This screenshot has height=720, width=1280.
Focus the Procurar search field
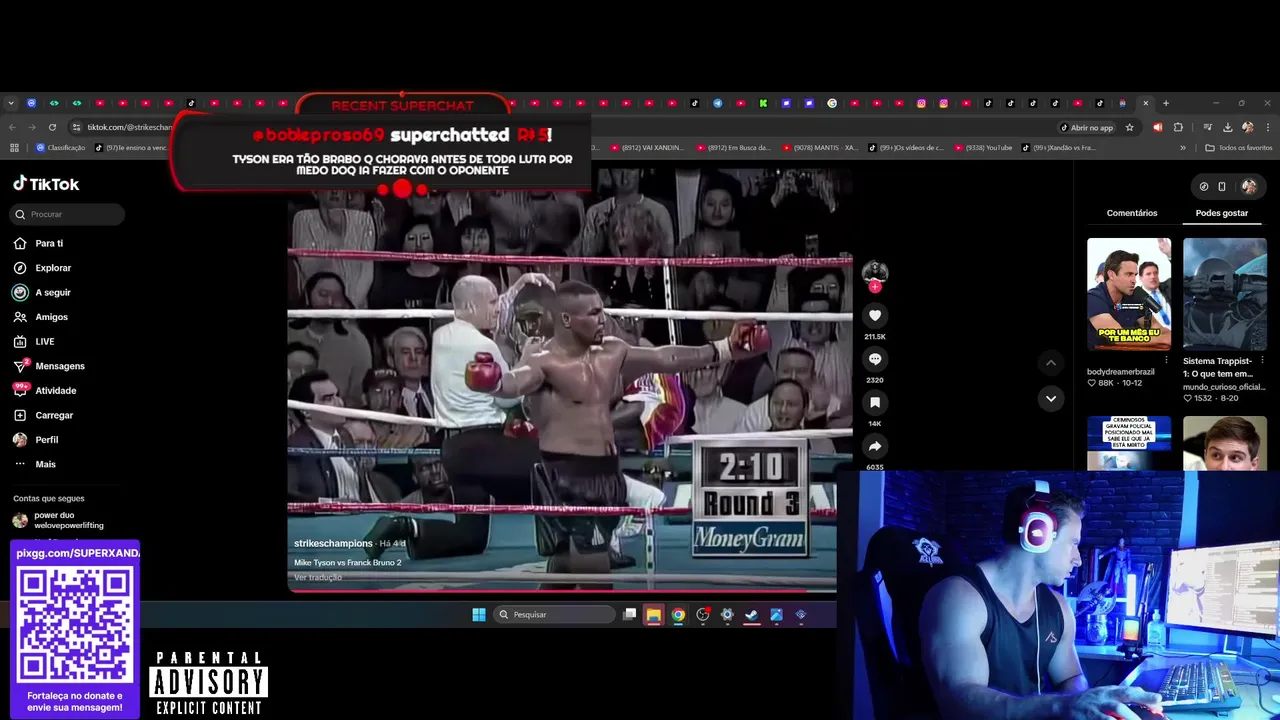coord(68,214)
